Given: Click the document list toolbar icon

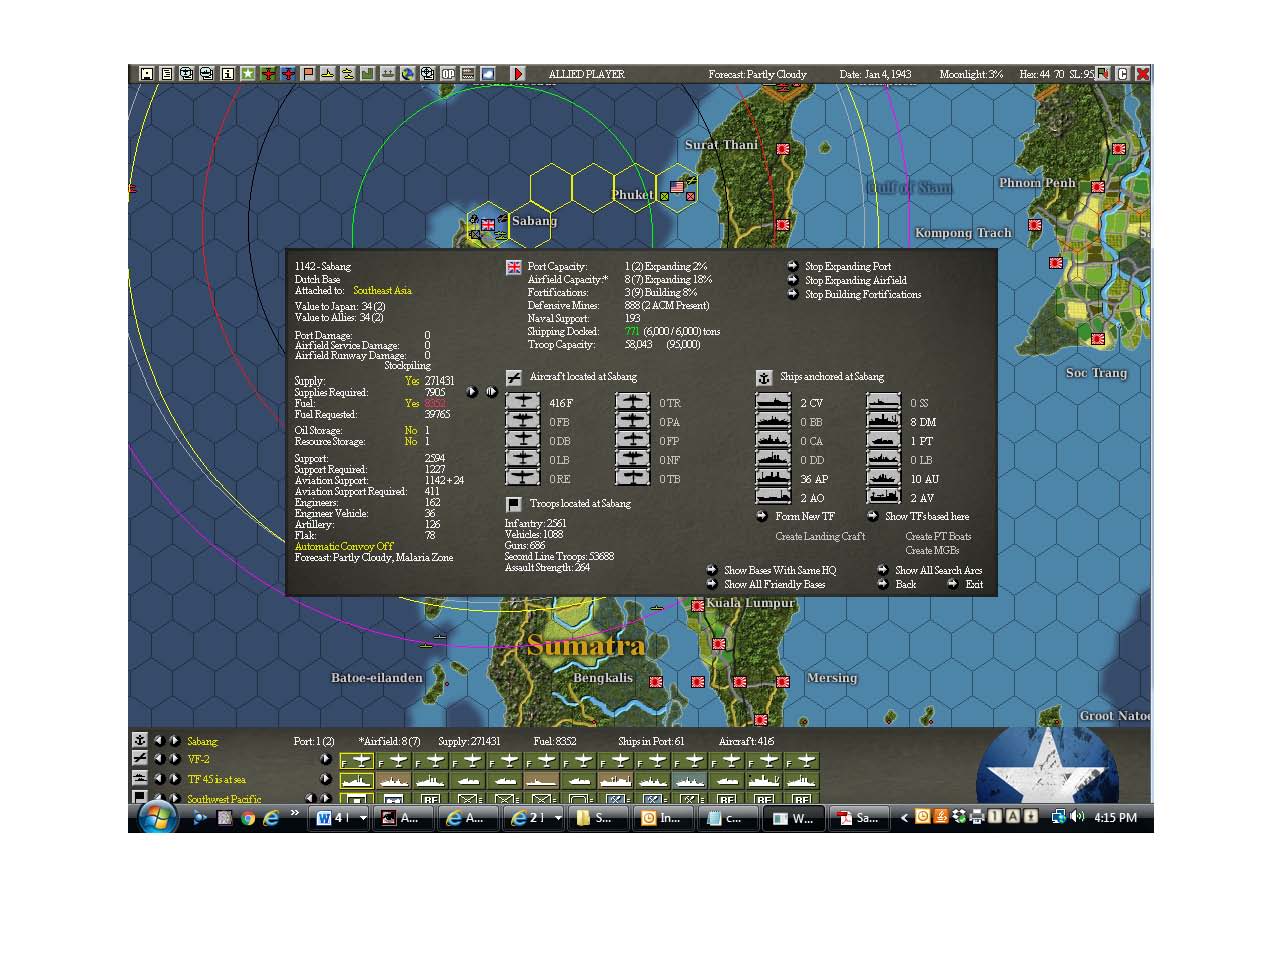Looking at the screenshot, I should (x=166, y=74).
